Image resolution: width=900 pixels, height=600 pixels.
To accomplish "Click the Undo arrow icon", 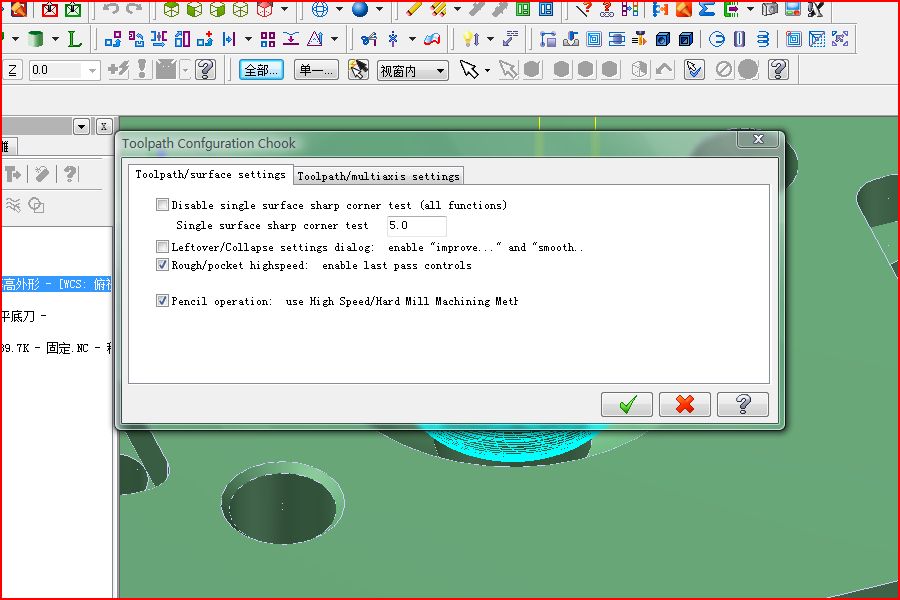I will (x=111, y=9).
